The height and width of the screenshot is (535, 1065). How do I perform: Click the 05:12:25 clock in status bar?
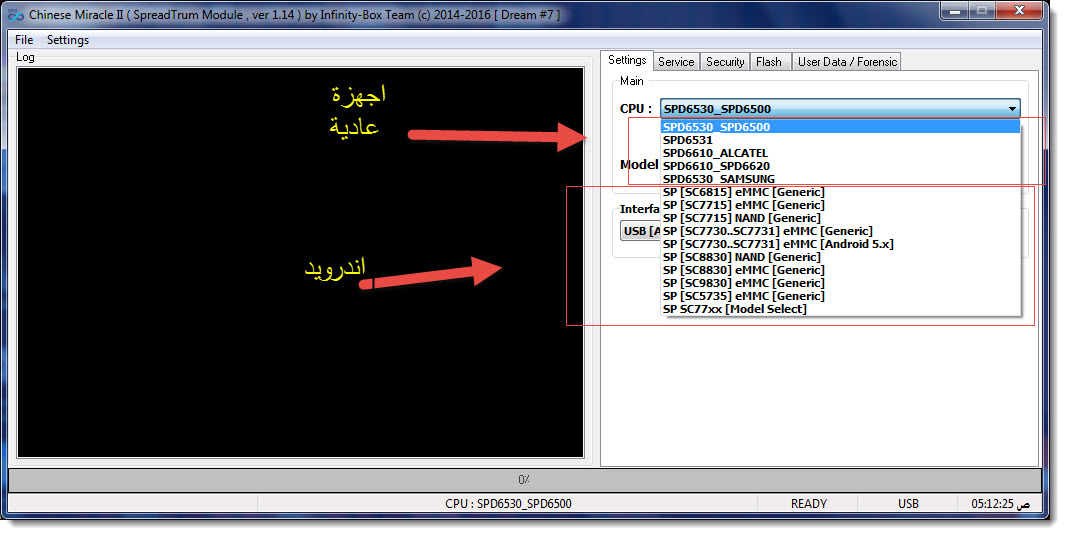(x=1000, y=504)
